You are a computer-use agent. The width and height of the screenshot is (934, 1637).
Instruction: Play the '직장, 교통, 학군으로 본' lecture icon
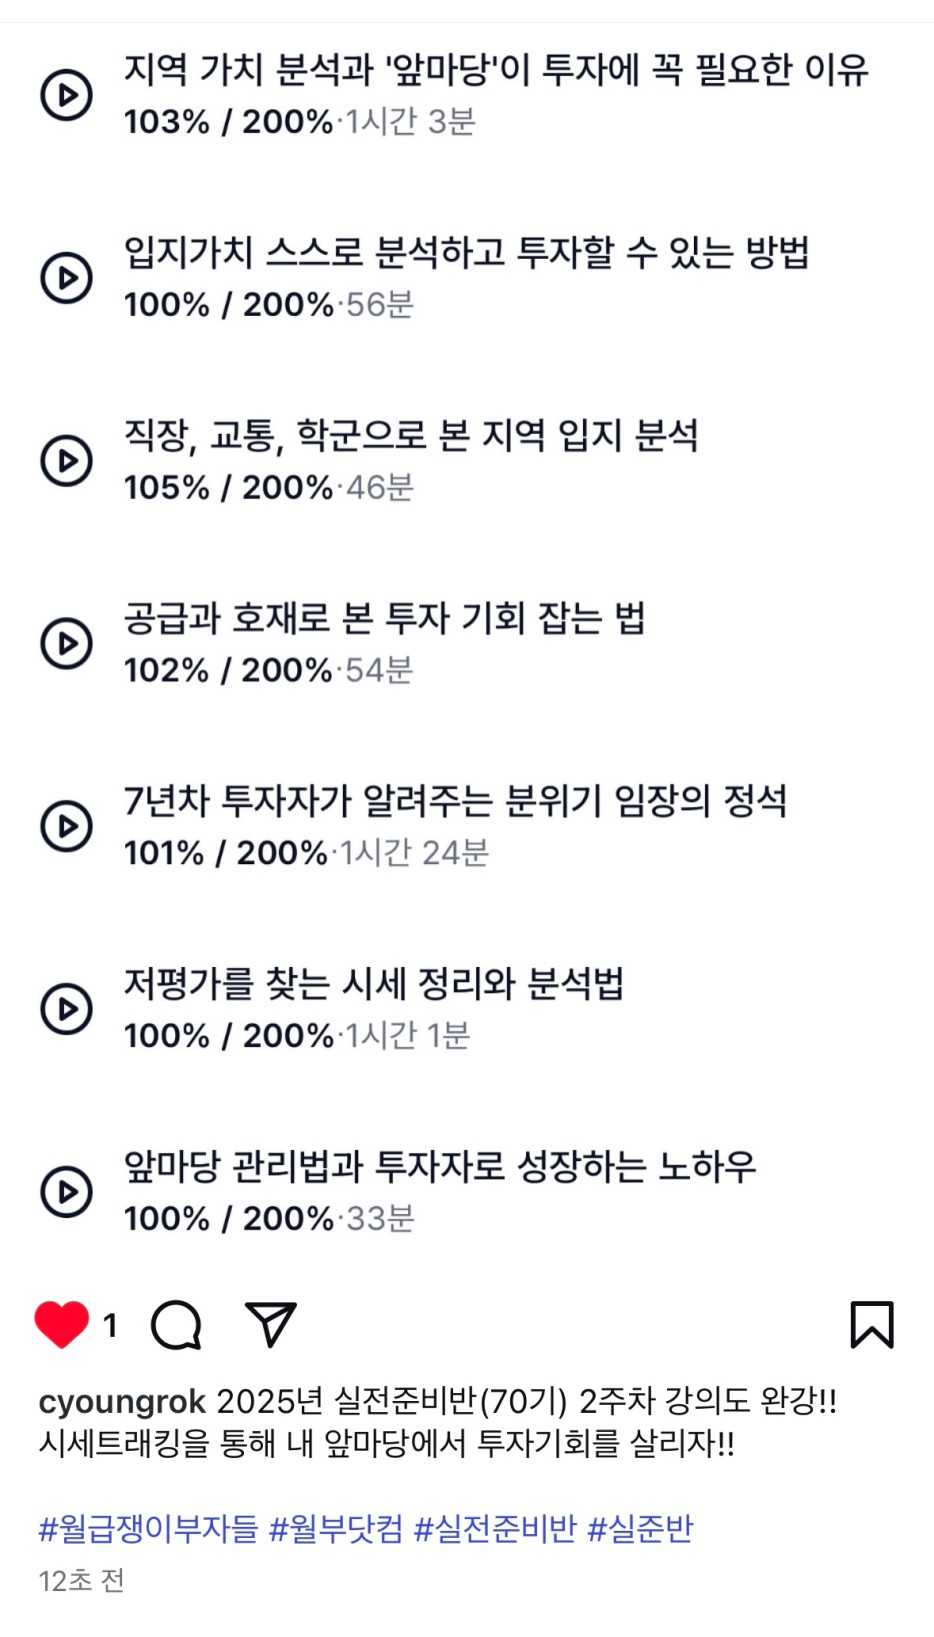click(66, 460)
